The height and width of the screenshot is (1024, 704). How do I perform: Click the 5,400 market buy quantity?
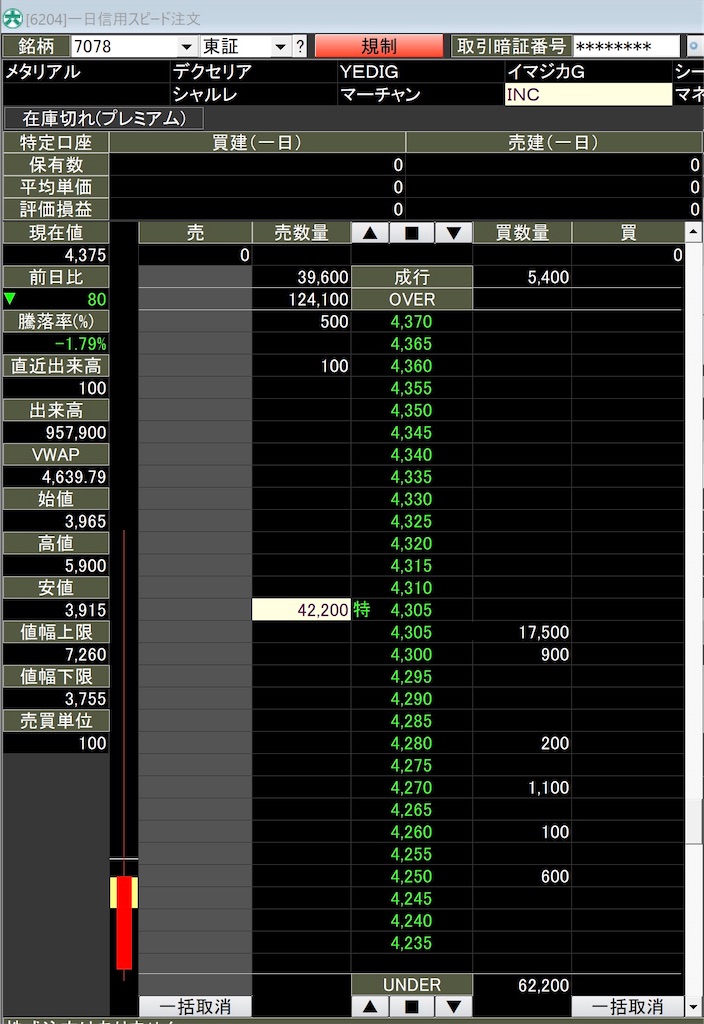[x=522, y=277]
